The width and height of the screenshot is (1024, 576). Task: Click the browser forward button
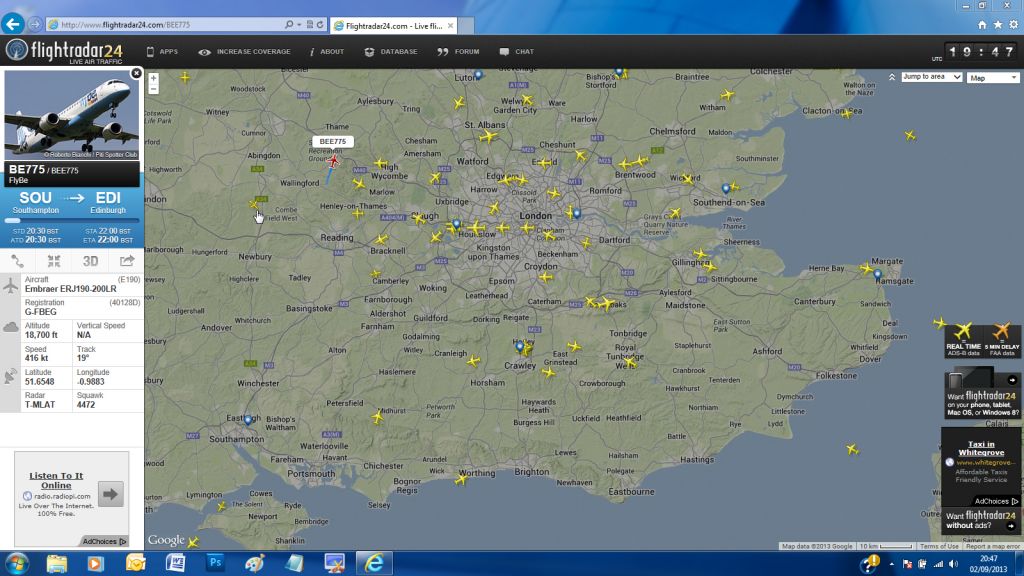coord(35,25)
